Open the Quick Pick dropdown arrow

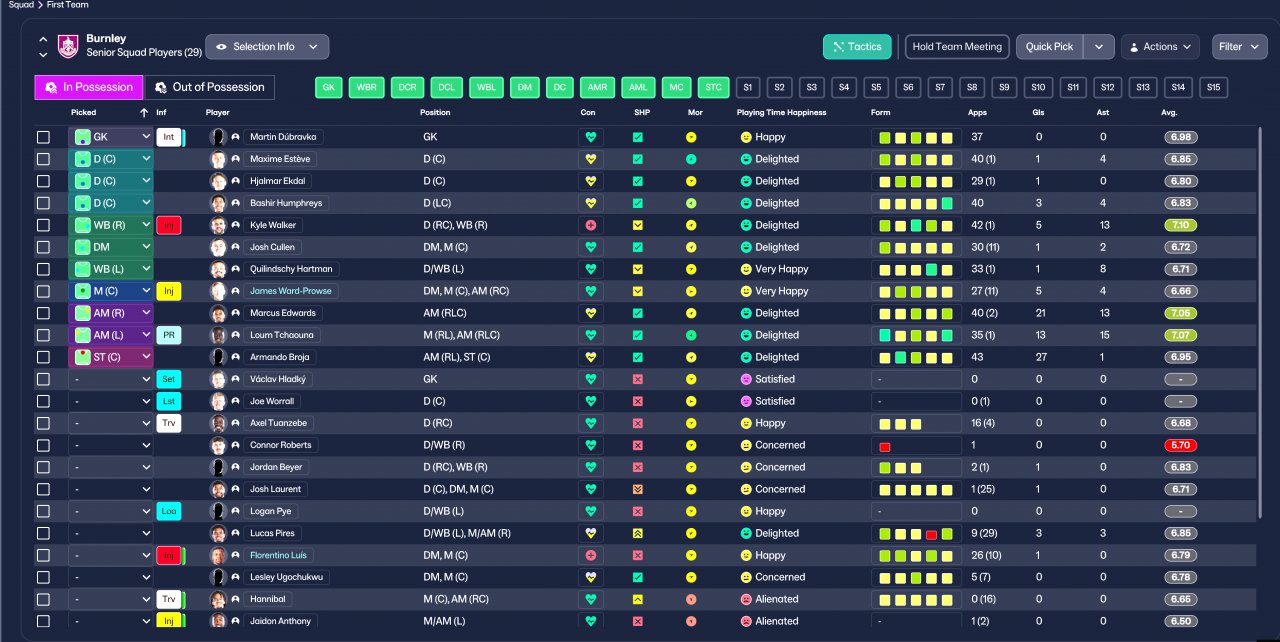[1099, 47]
